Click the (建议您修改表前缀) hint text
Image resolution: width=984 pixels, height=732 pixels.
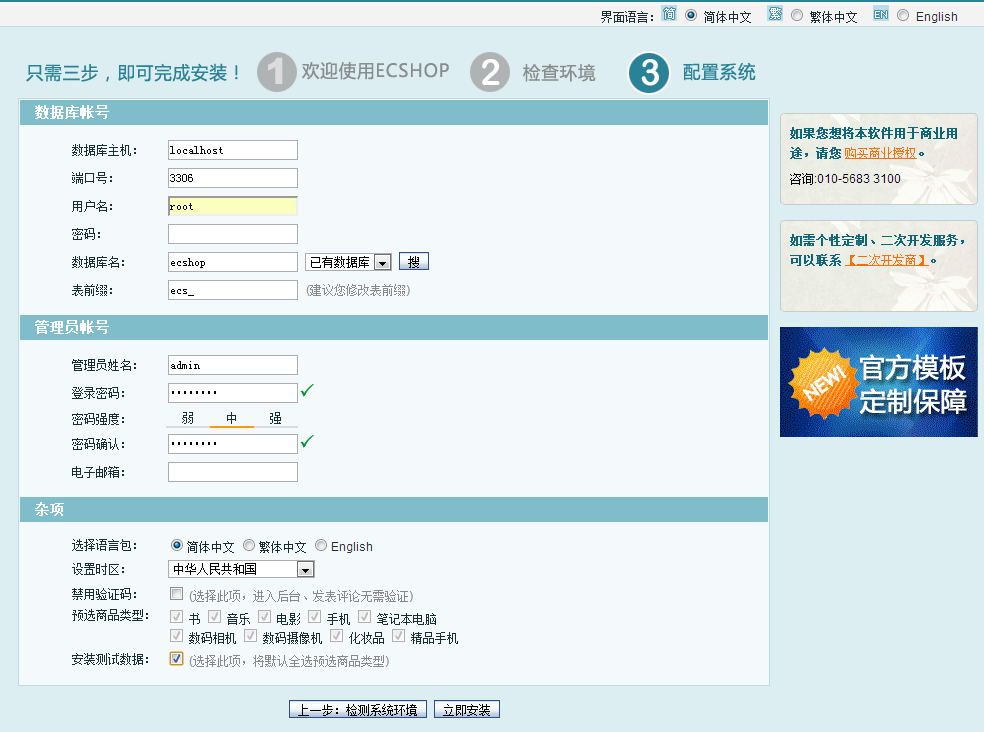[x=358, y=291]
